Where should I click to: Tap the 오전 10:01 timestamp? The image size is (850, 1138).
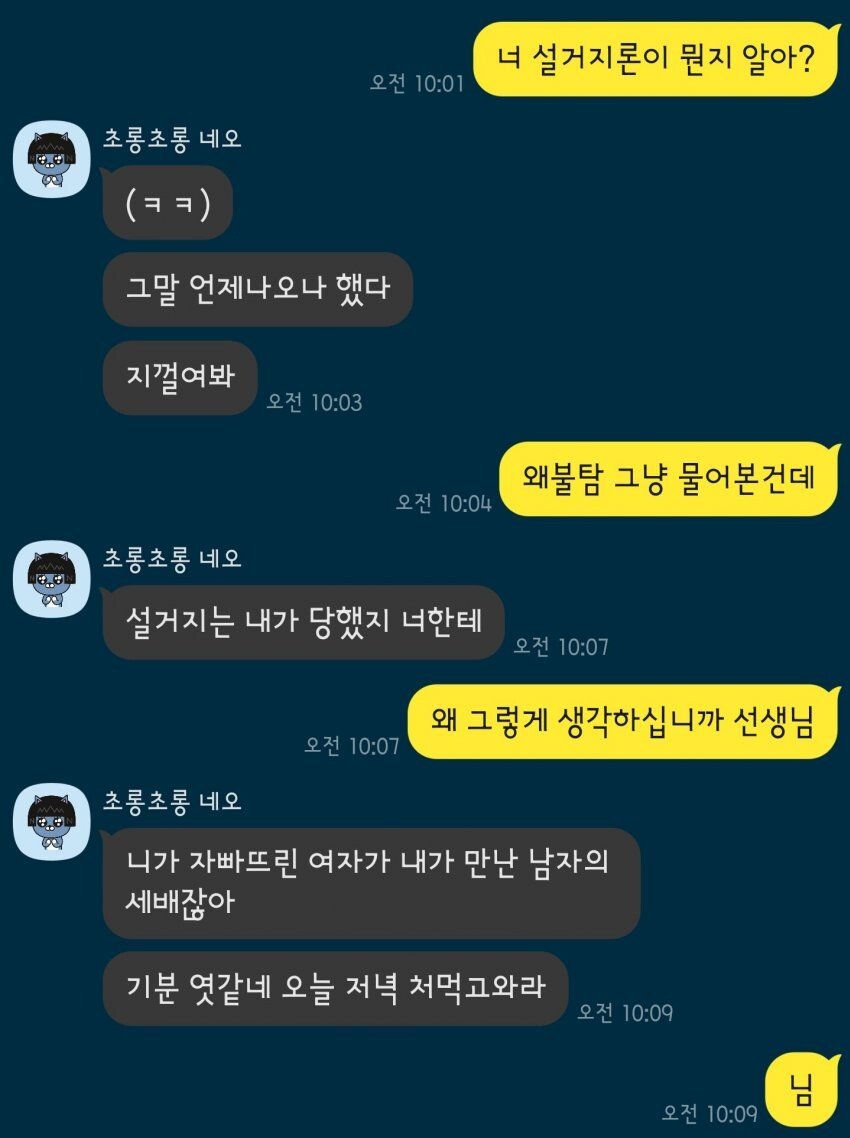coord(417,83)
